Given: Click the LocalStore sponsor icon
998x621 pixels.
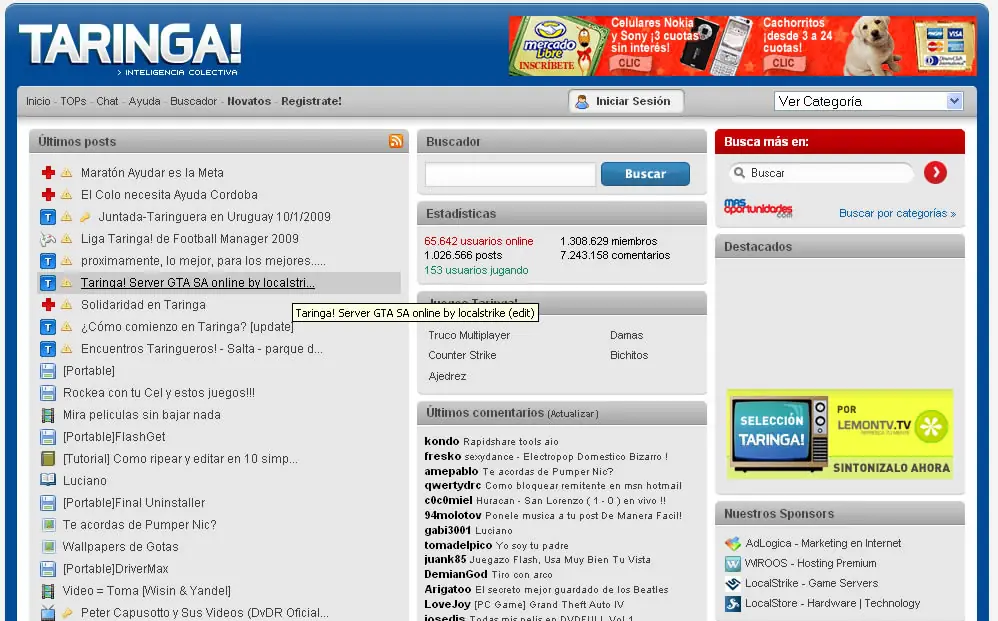Looking at the screenshot, I should pos(733,604).
